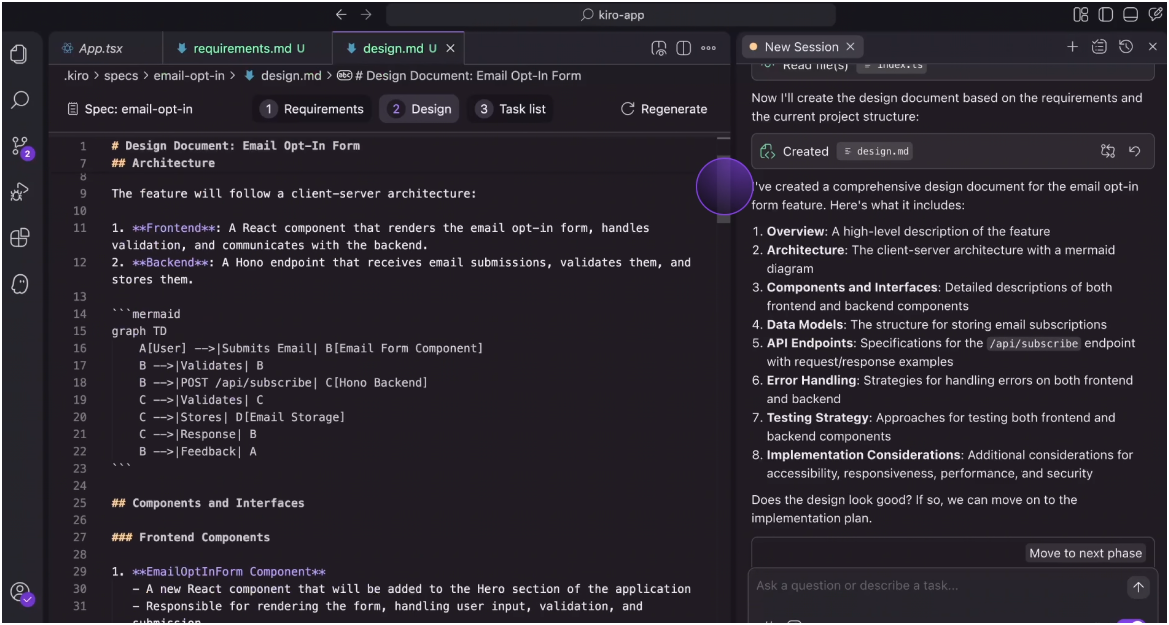Screen dimensions: 1169x625
Task: Open the design.md file chip in chat
Action: pyautogui.click(x=875, y=151)
